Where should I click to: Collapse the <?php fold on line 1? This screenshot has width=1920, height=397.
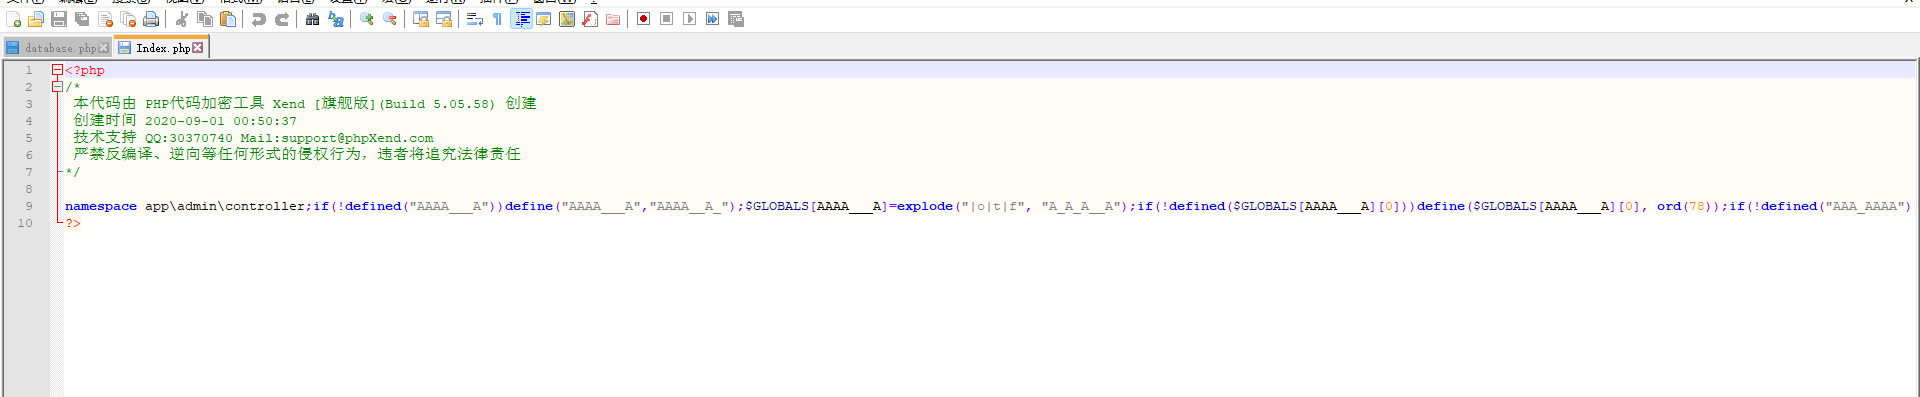pyautogui.click(x=57, y=70)
